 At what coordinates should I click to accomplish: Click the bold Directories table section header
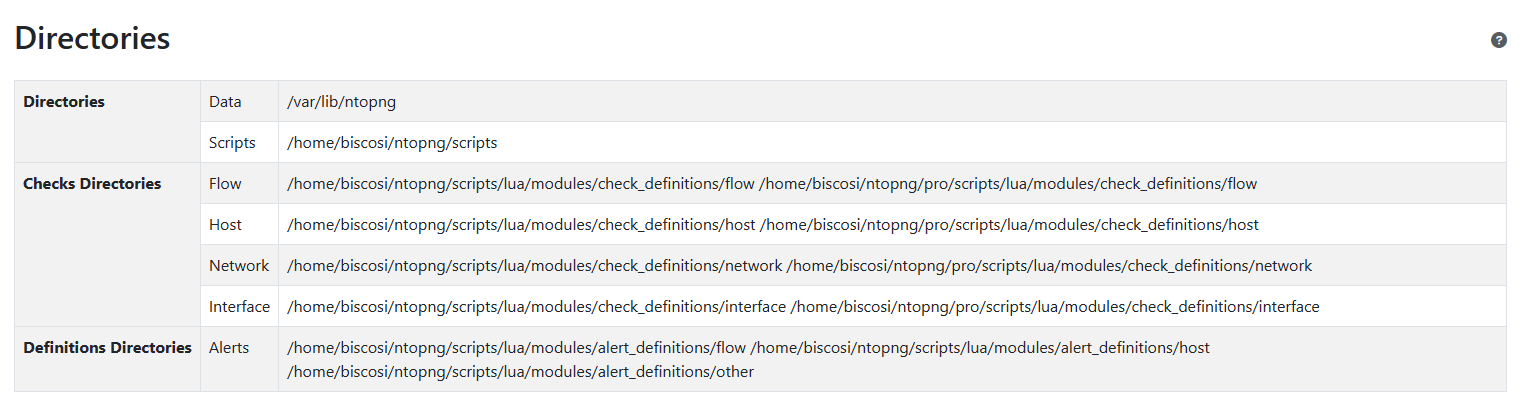pos(64,101)
